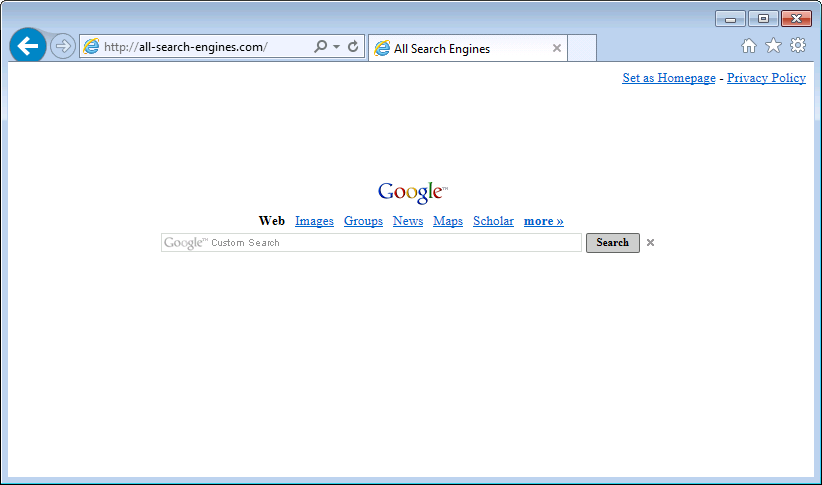Go back with the blue back arrow
This screenshot has height=485, width=822.
point(28,46)
